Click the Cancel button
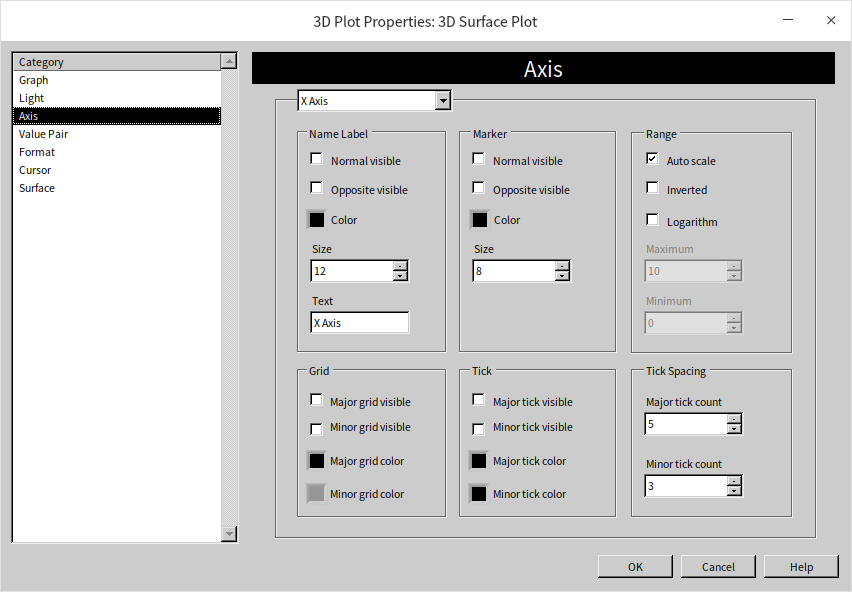This screenshot has height=592, width=852. tap(718, 567)
